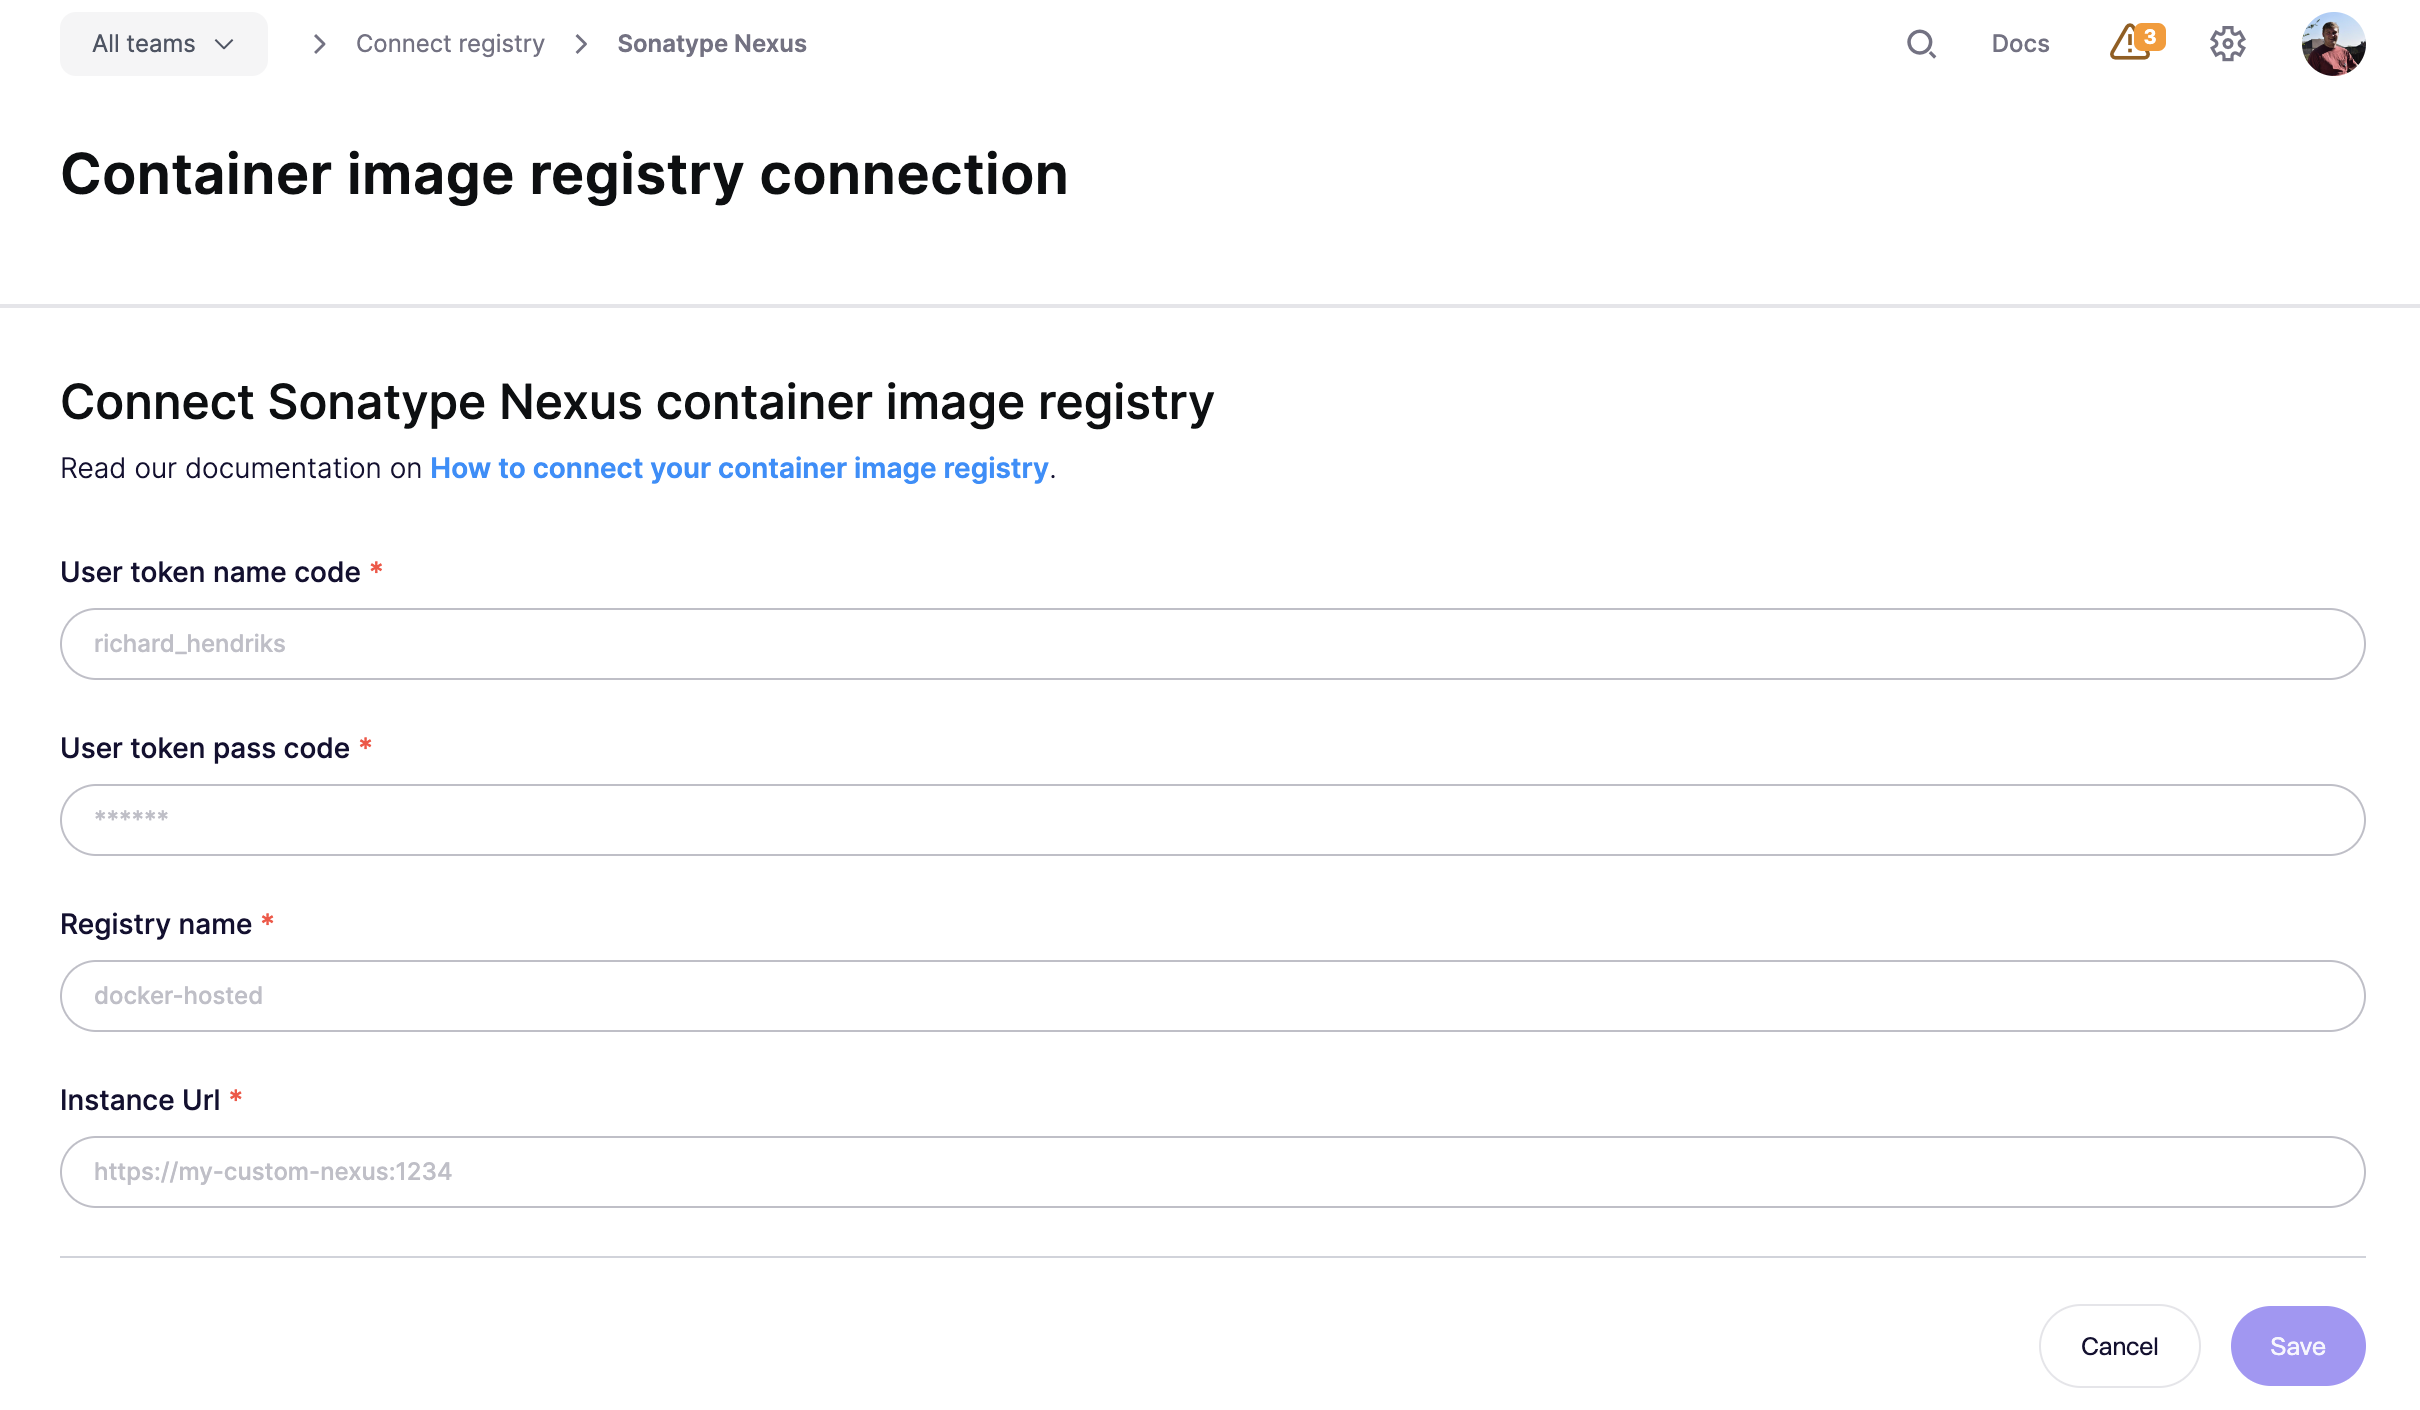
Task: Go to Connect registry breadcrumb
Action: (x=450, y=44)
